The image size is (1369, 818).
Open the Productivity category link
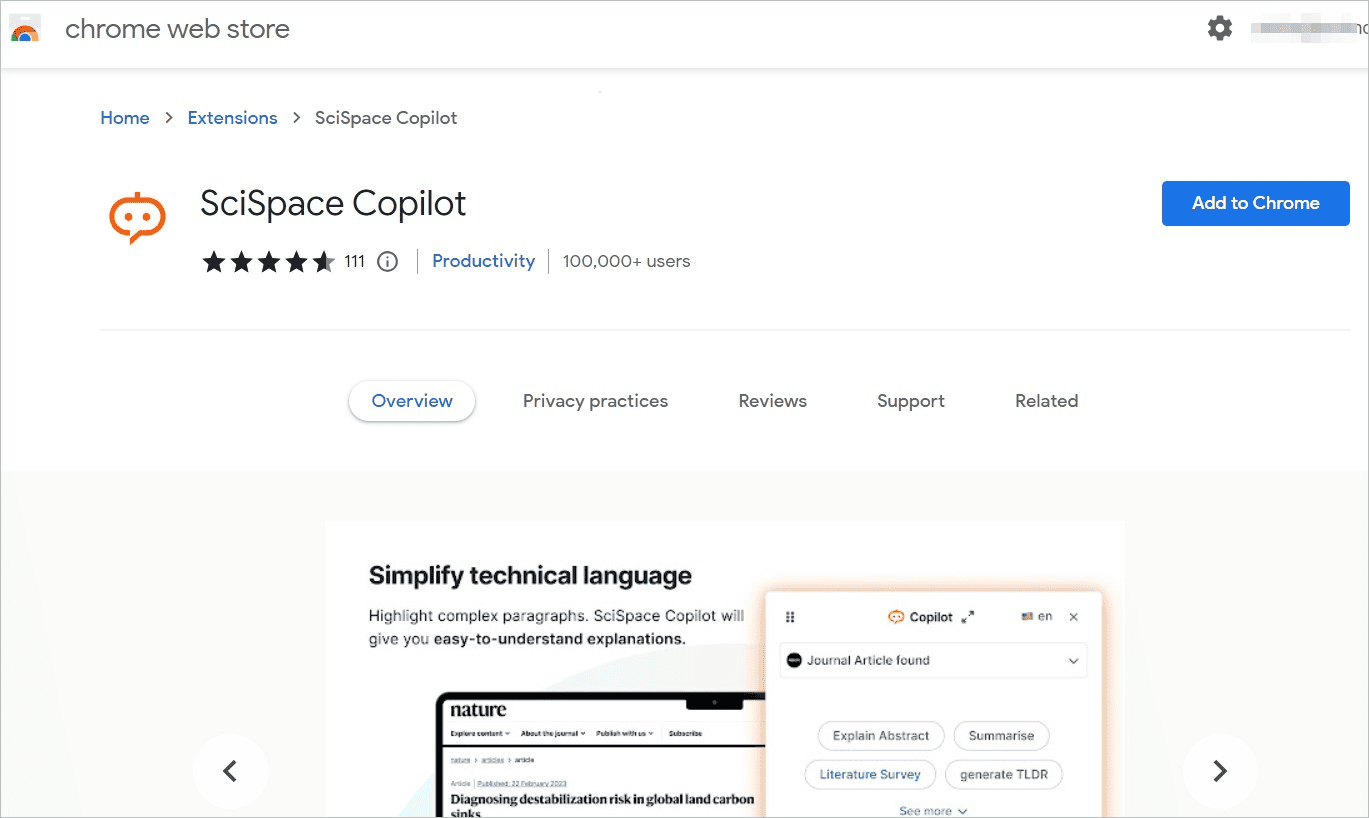point(484,261)
